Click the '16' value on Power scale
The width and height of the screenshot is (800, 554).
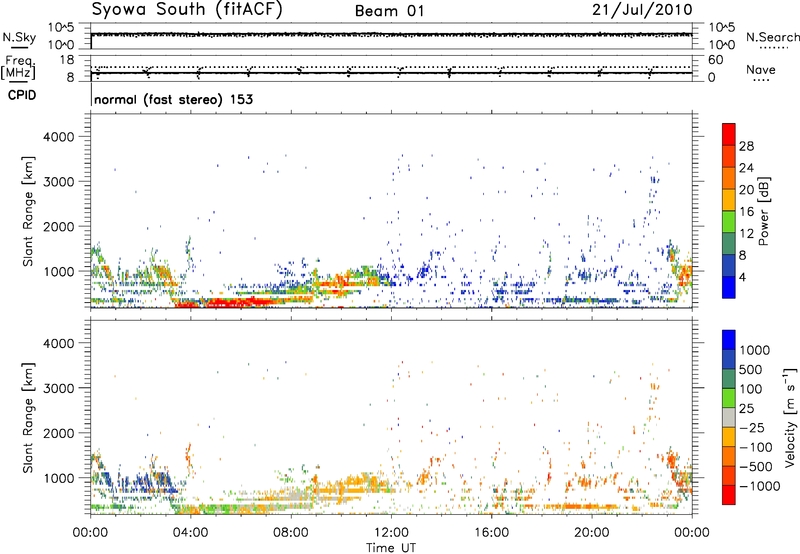coord(746,212)
